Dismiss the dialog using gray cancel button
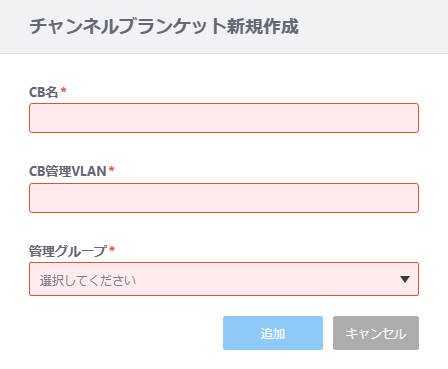Viewport: 448px width, 369px height. pyautogui.click(x=376, y=333)
